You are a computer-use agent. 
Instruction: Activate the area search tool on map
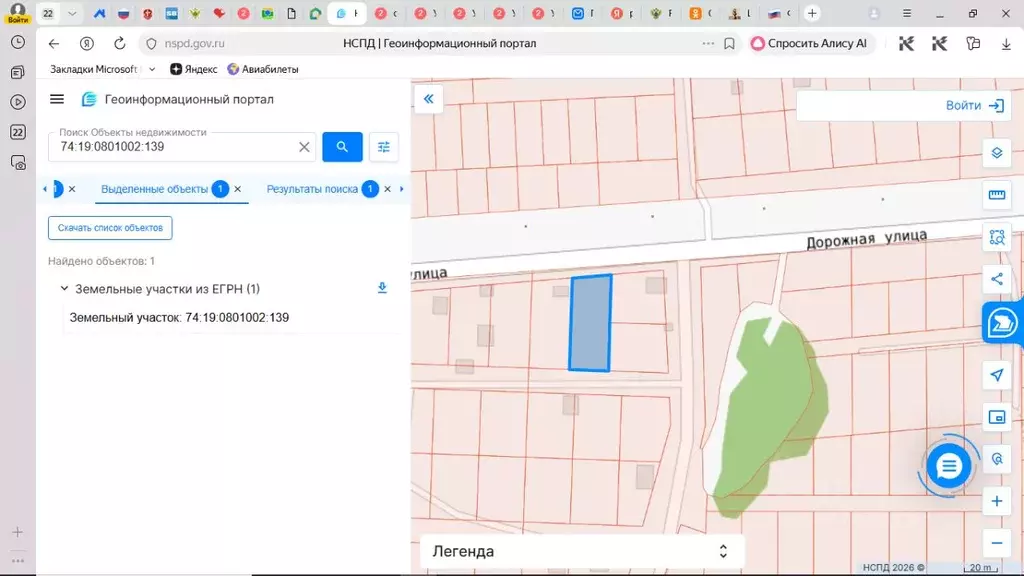[996, 237]
